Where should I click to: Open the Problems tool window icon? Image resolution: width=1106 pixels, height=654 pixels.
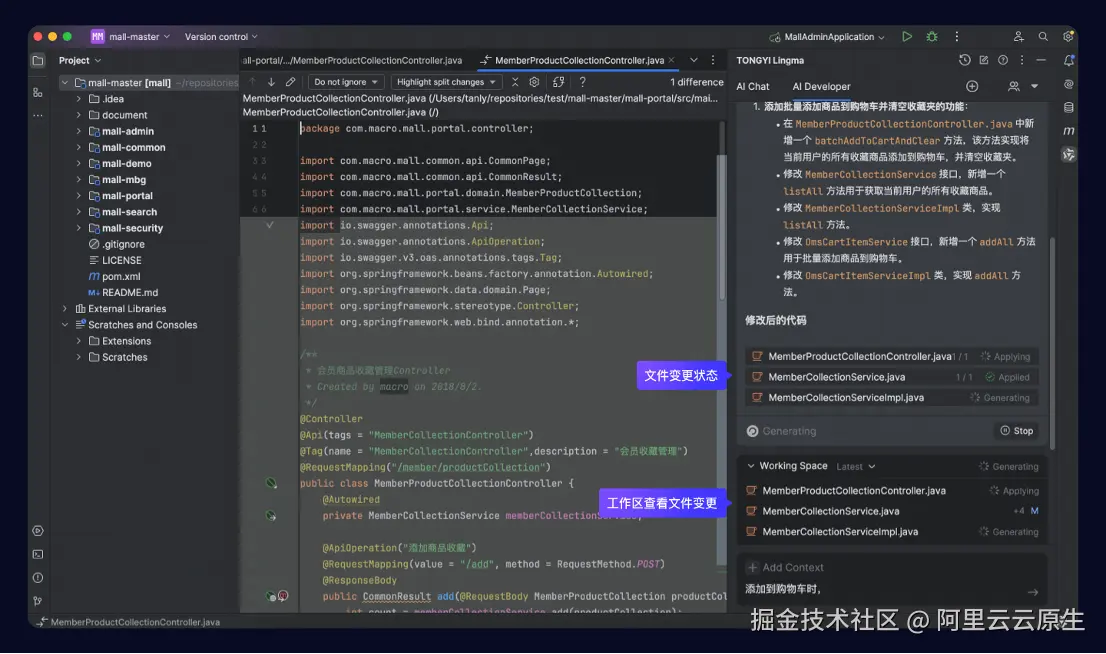(38, 578)
